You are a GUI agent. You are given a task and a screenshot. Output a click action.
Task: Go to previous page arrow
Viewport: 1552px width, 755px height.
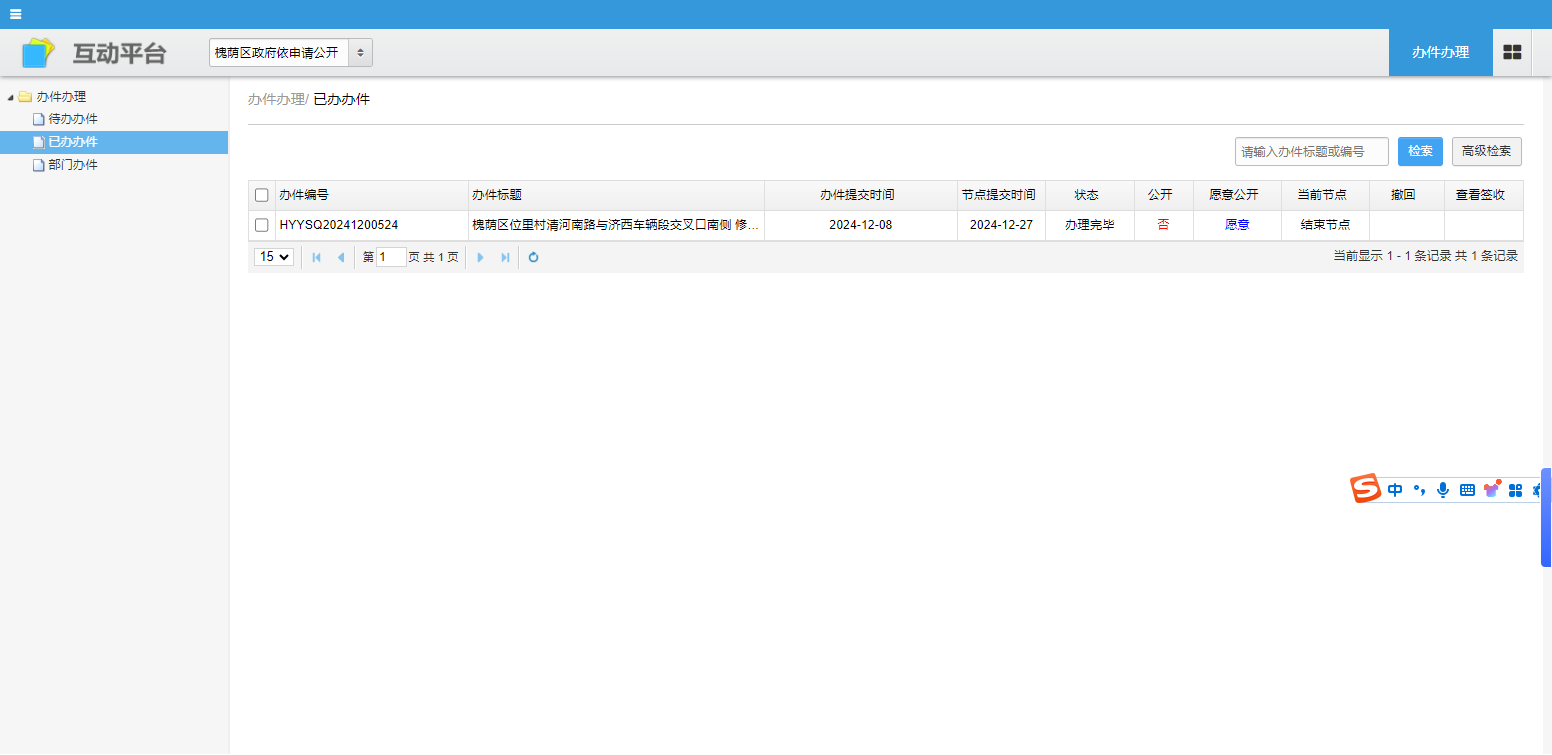click(340, 257)
